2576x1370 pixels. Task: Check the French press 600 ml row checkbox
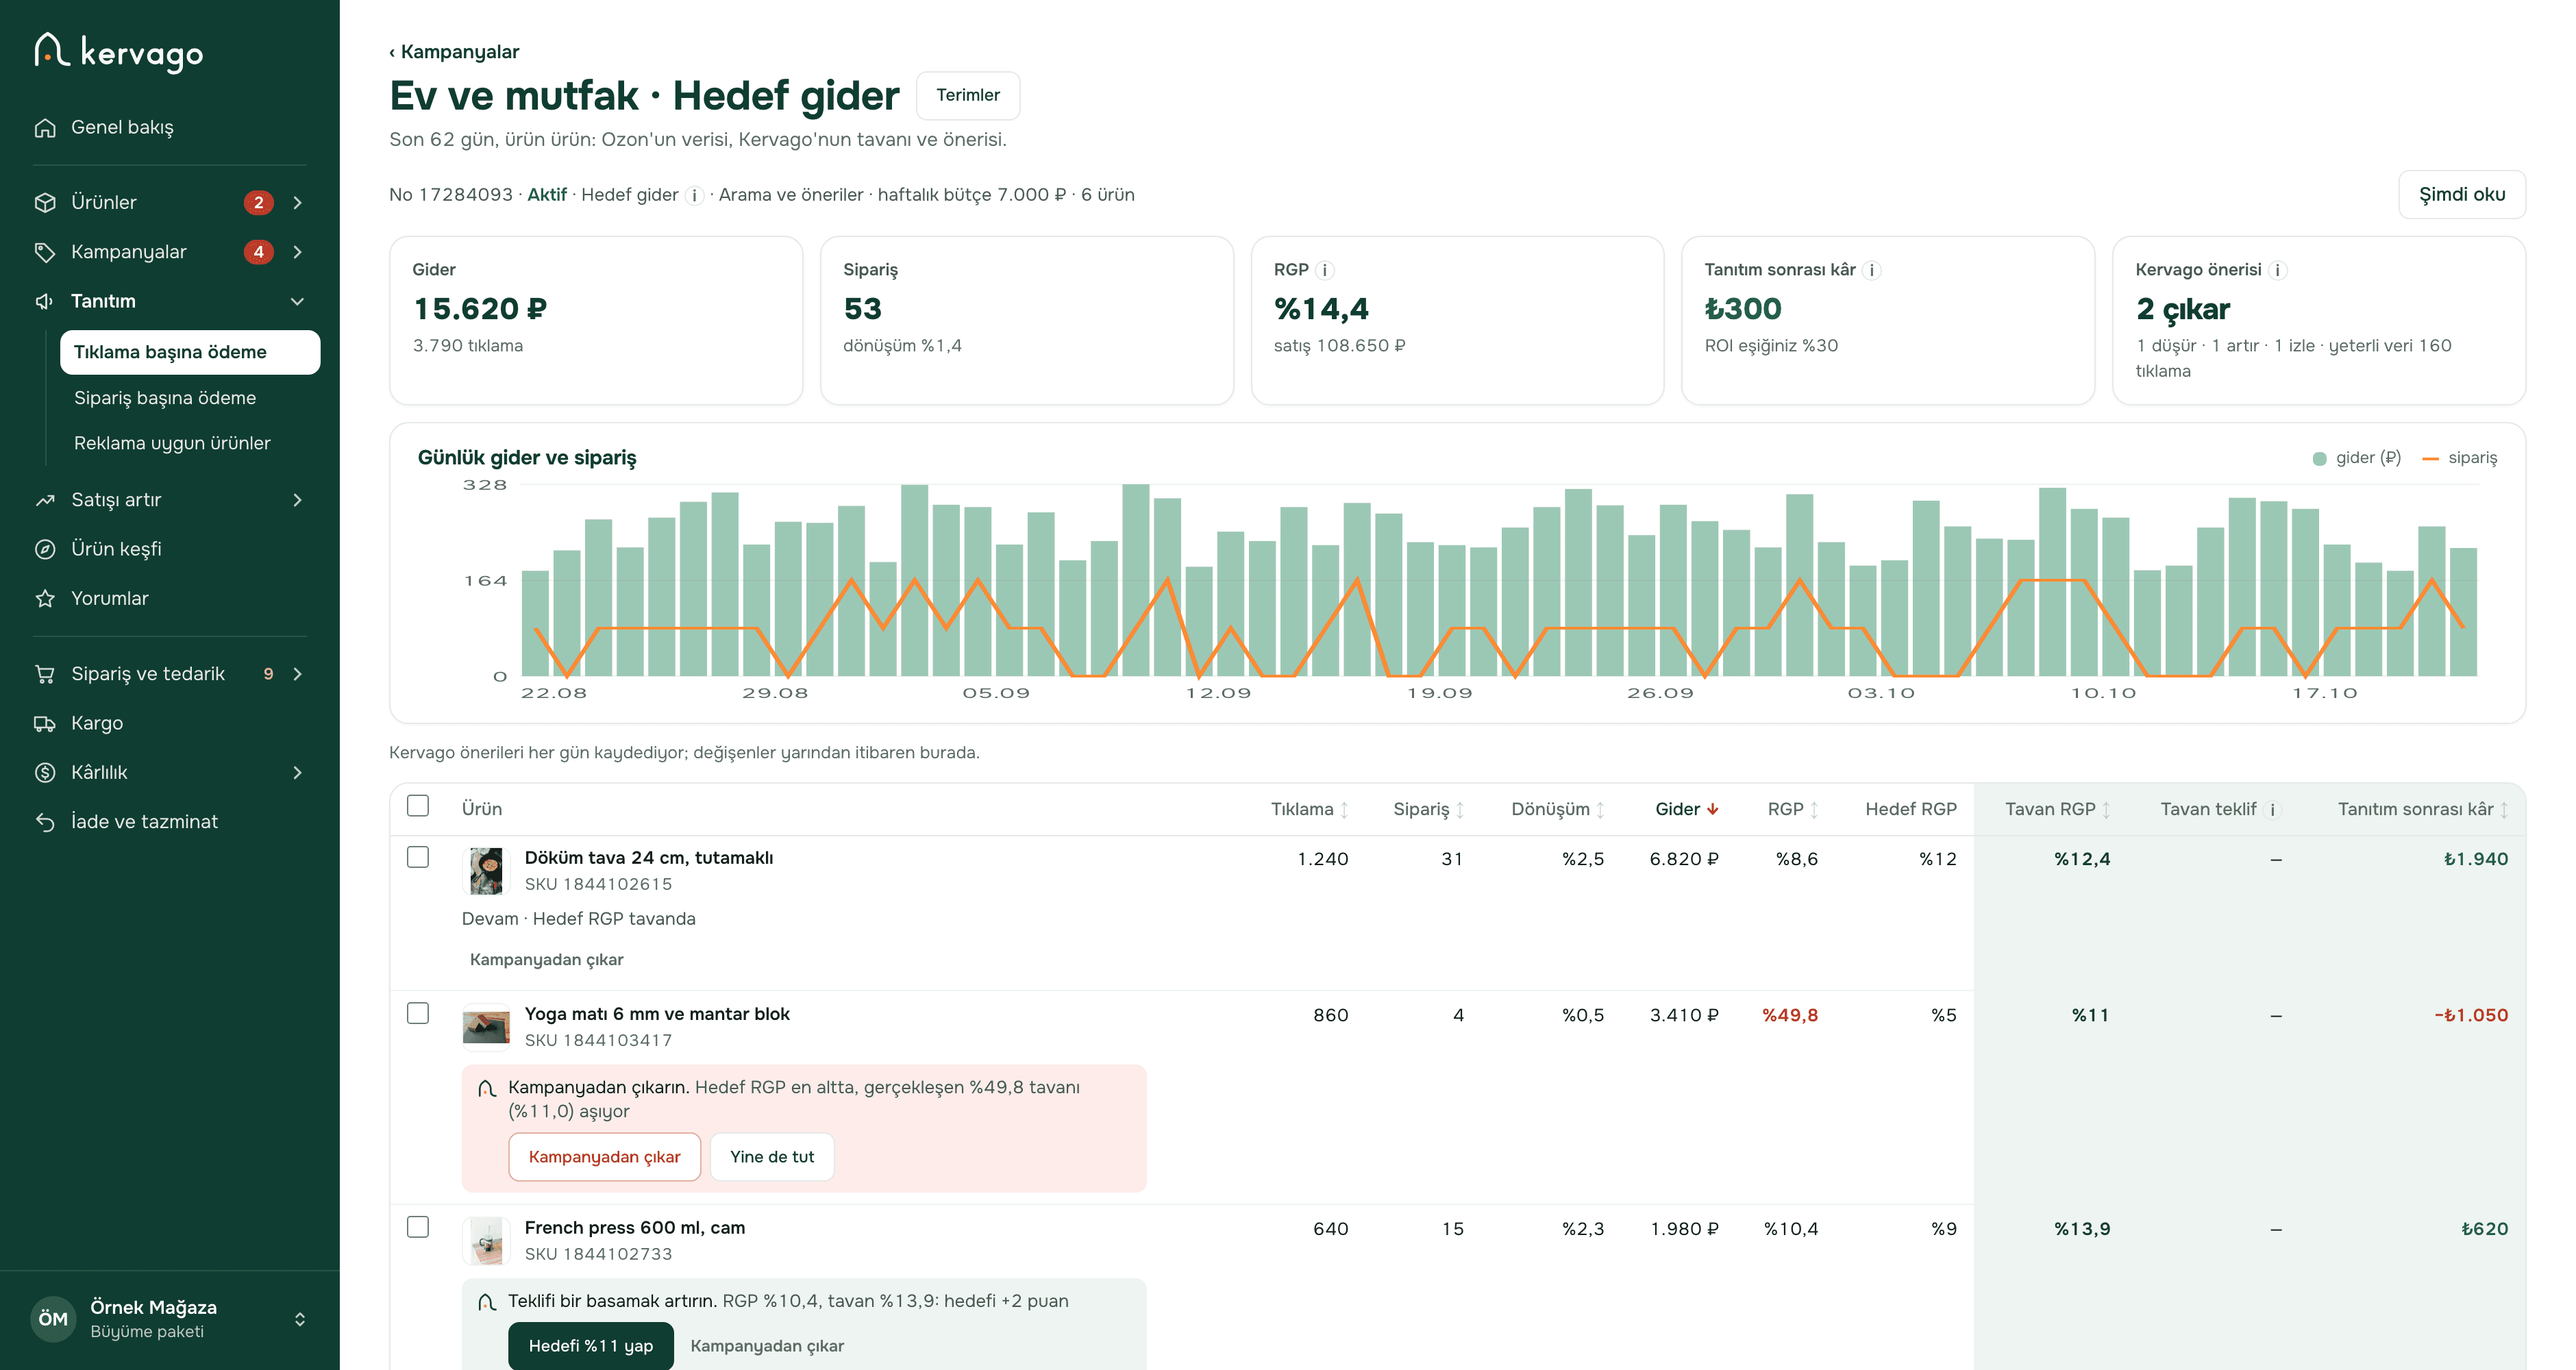coord(418,1227)
